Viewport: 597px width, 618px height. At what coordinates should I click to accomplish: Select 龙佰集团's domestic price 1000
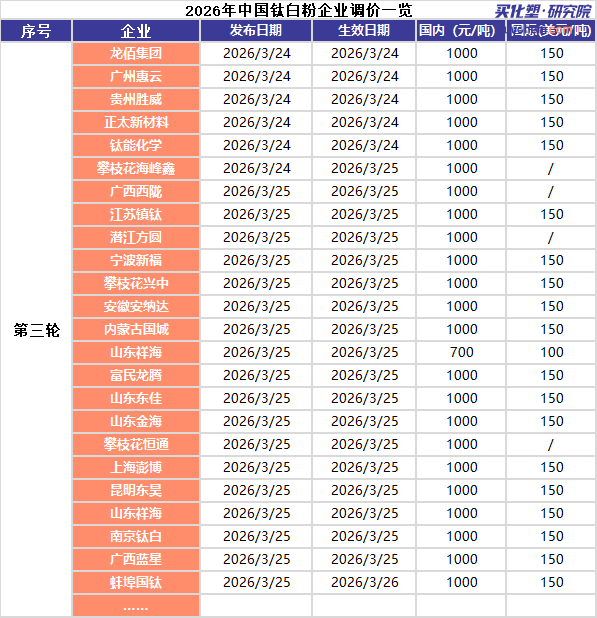click(461, 53)
